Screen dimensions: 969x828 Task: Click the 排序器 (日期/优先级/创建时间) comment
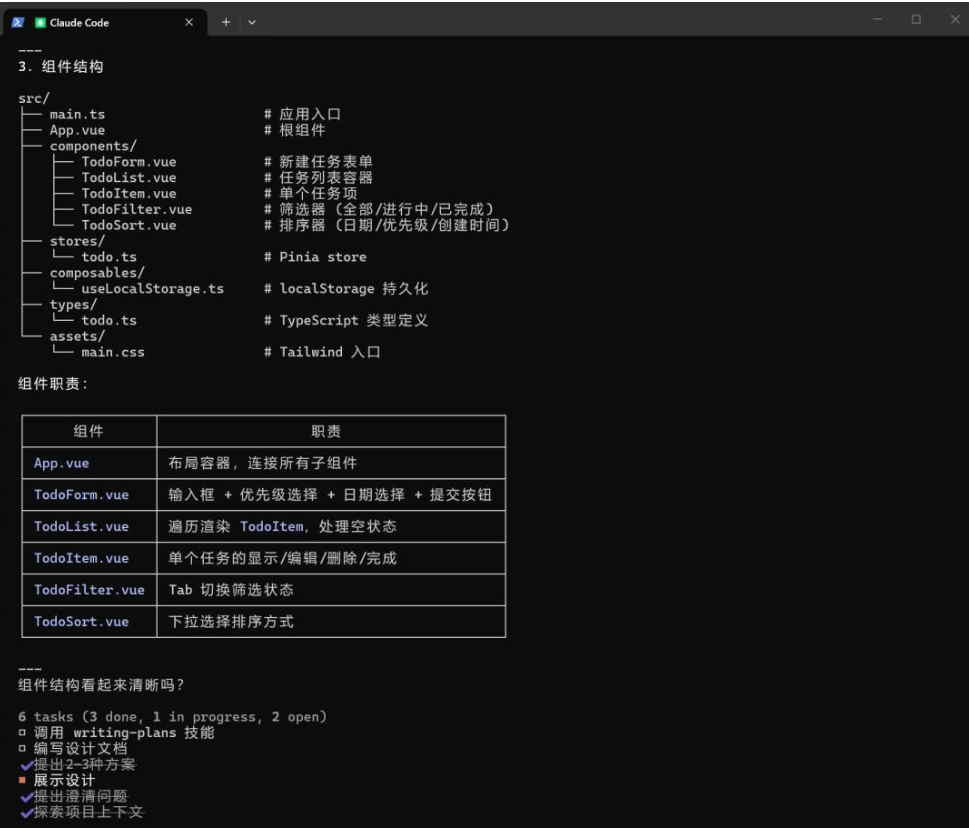coord(387,226)
